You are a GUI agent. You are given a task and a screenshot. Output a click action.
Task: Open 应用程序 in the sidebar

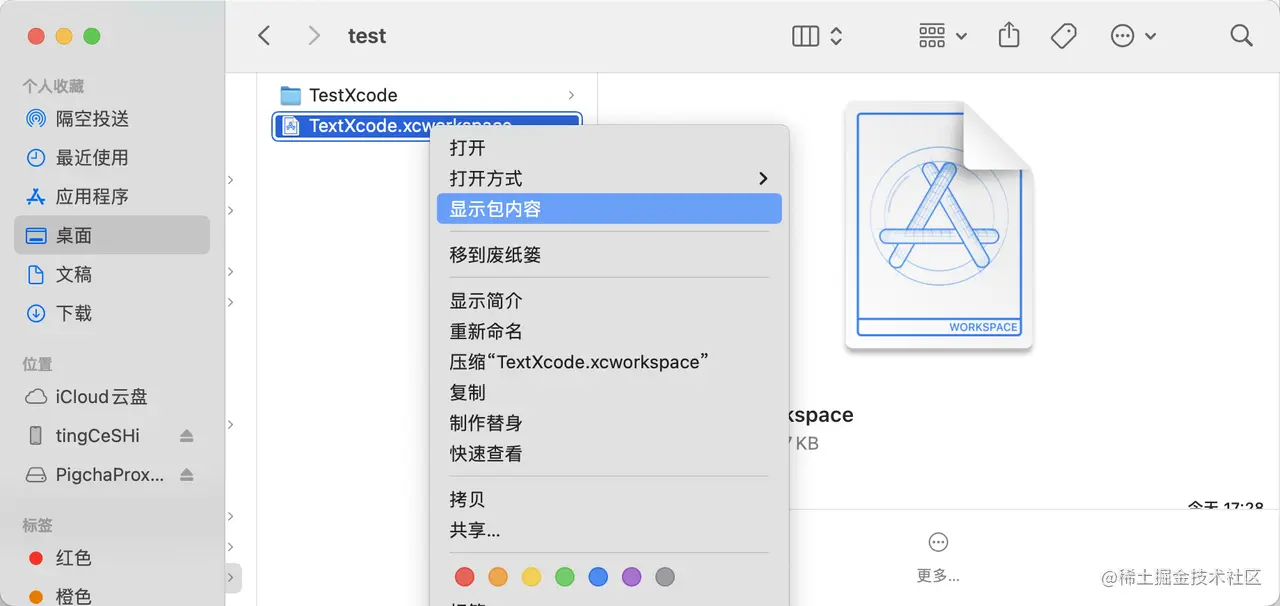click(x=112, y=197)
